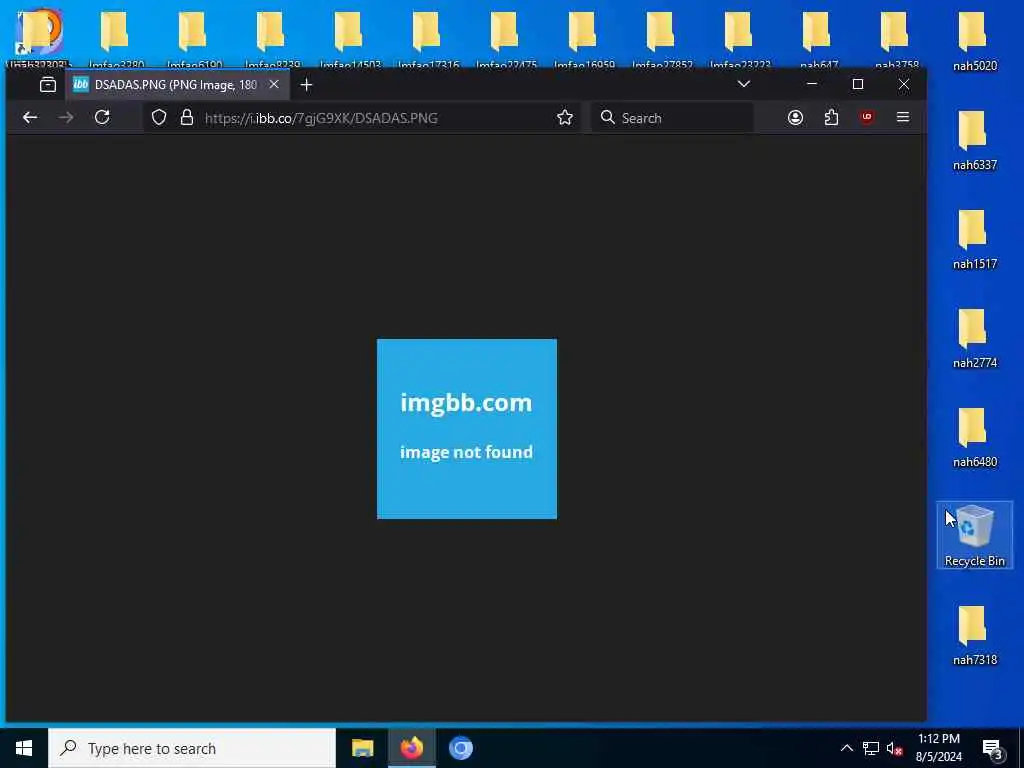The width and height of the screenshot is (1024, 768).
Task: Open the Firefox View icon left of tabs
Action: click(48, 84)
